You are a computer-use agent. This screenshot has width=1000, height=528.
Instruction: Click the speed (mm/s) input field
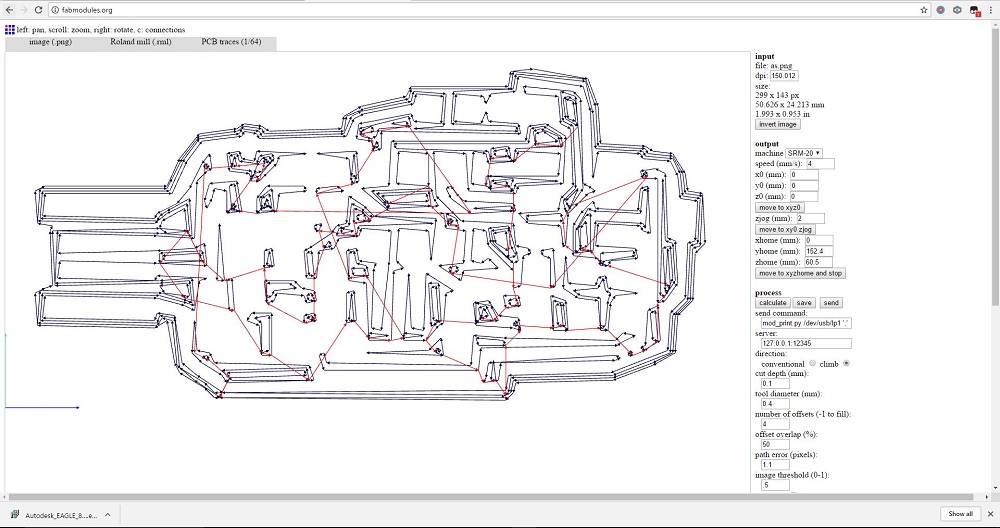(820, 163)
